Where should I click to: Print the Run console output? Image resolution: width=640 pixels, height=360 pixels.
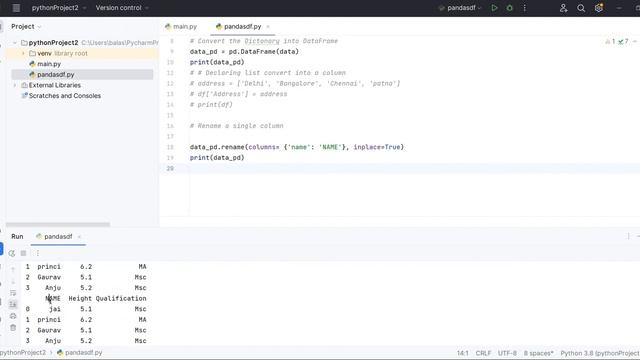[x=13, y=316]
